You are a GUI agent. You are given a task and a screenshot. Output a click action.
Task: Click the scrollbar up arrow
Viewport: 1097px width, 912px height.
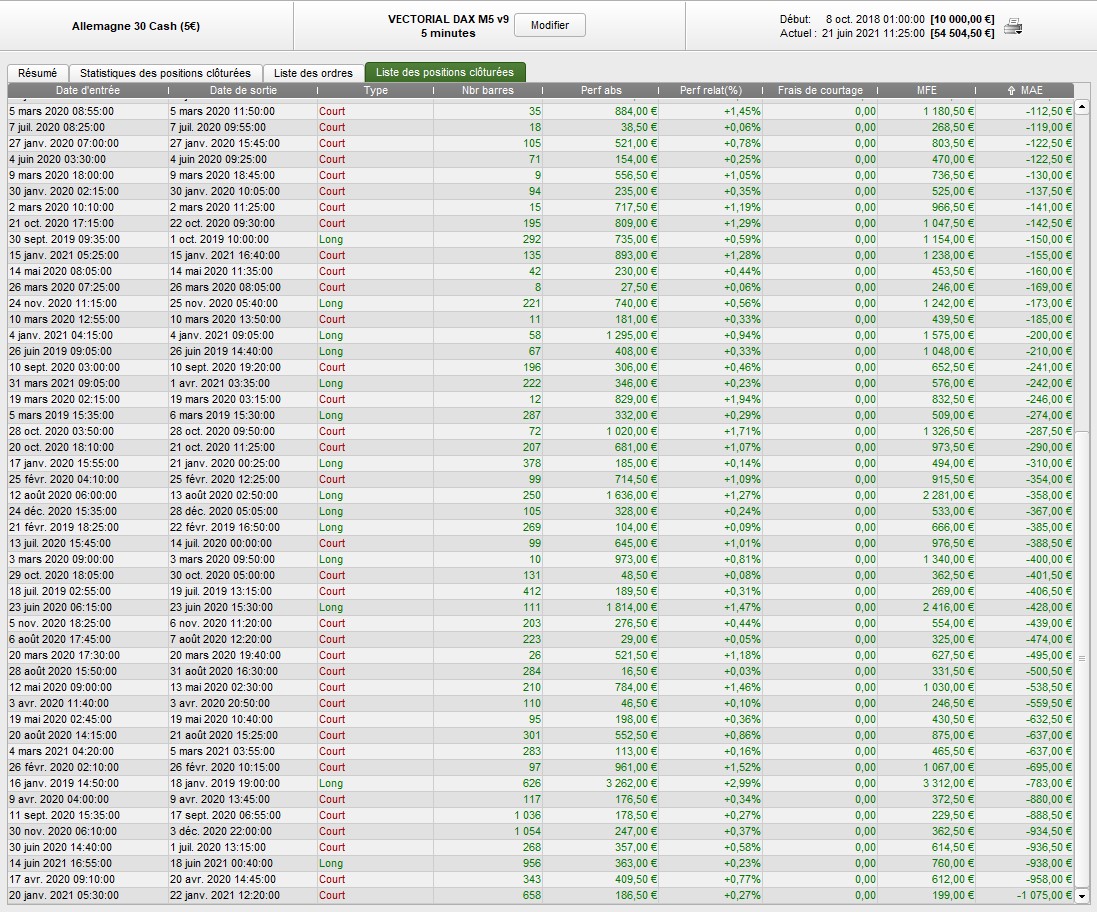[1082, 108]
